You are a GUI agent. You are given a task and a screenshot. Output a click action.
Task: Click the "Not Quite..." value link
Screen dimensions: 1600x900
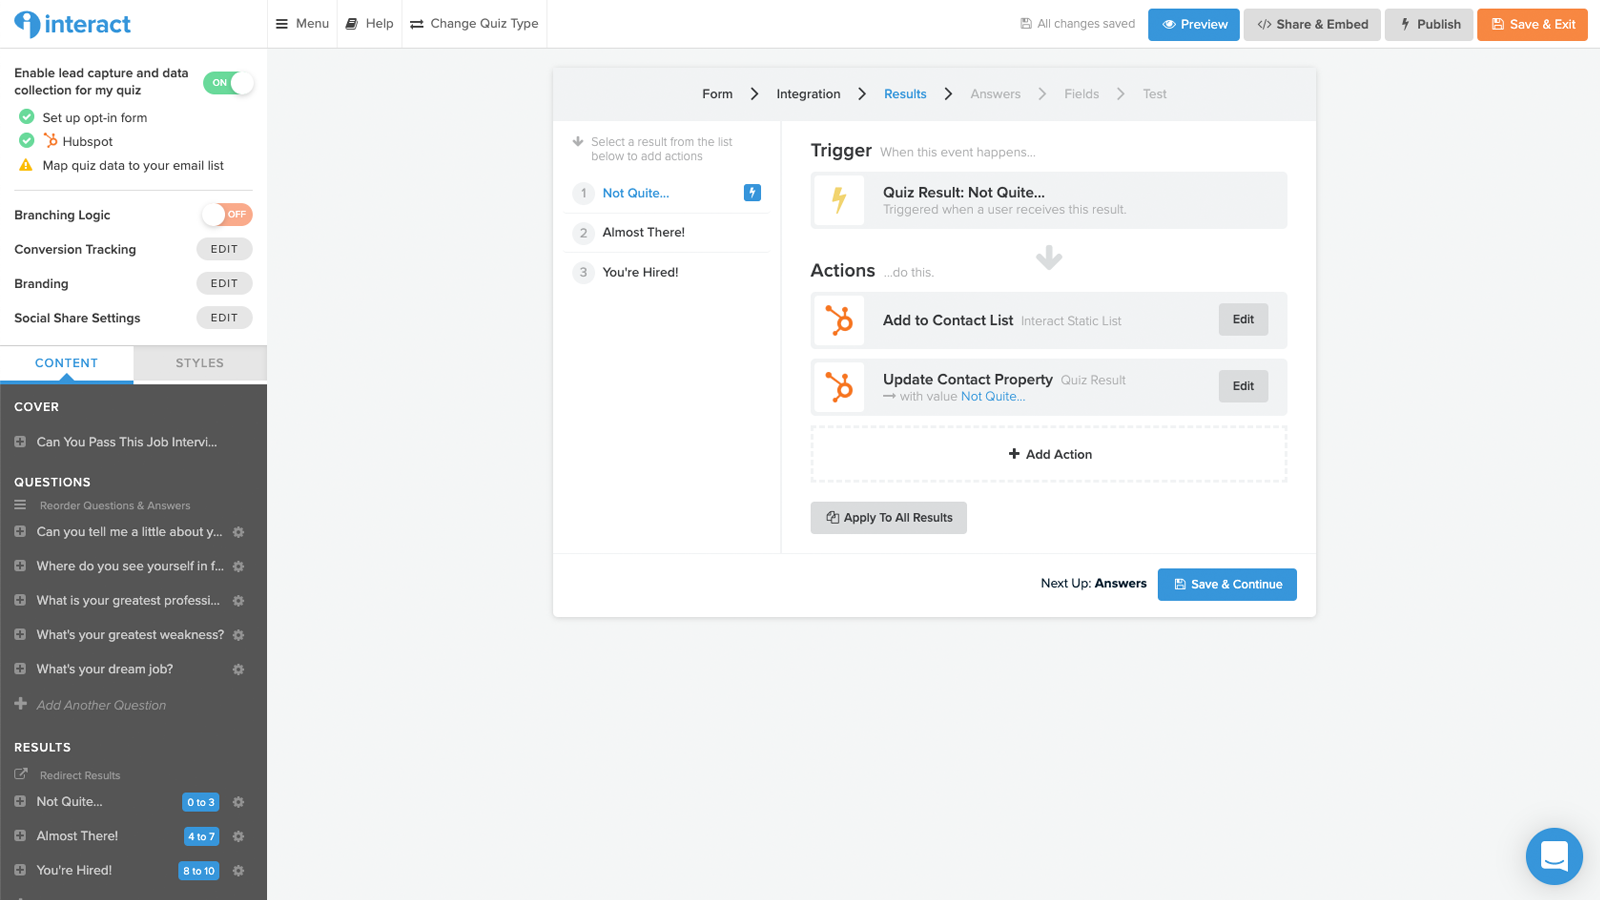[x=992, y=396]
